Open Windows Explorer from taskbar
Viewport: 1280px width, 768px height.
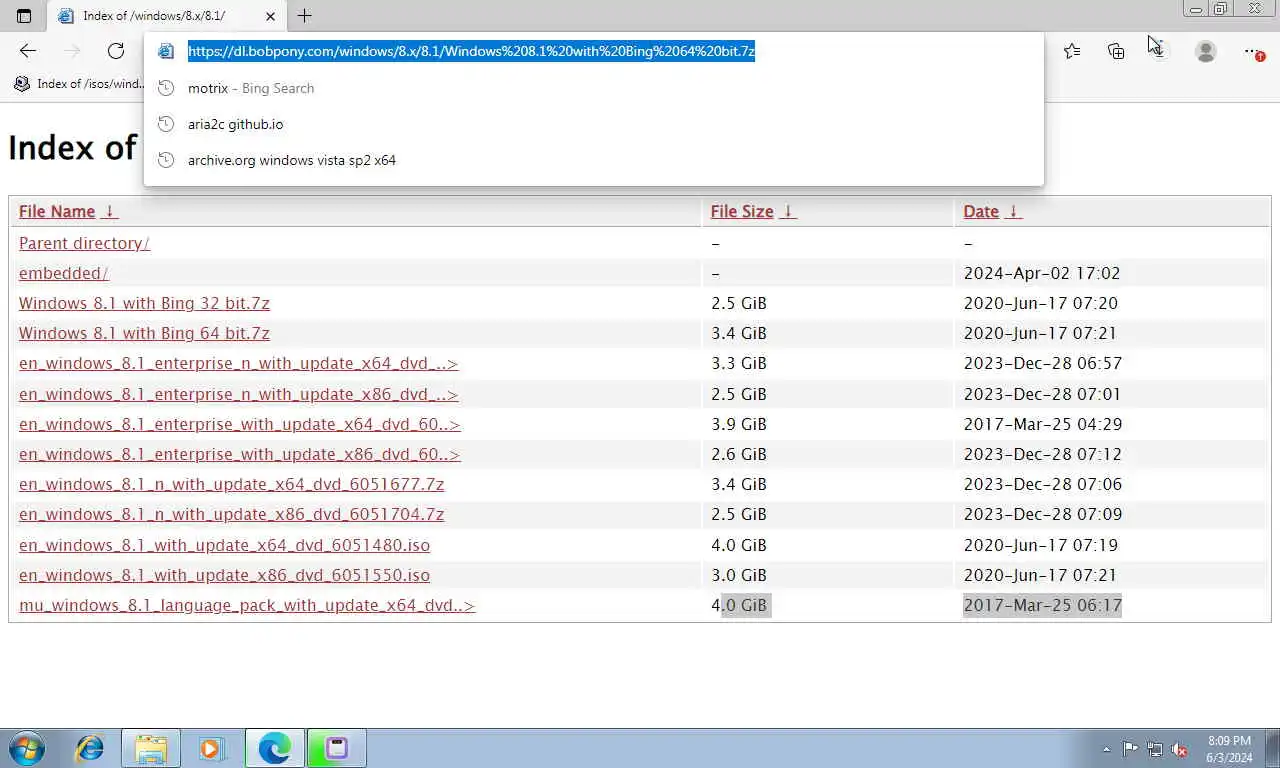coord(151,748)
